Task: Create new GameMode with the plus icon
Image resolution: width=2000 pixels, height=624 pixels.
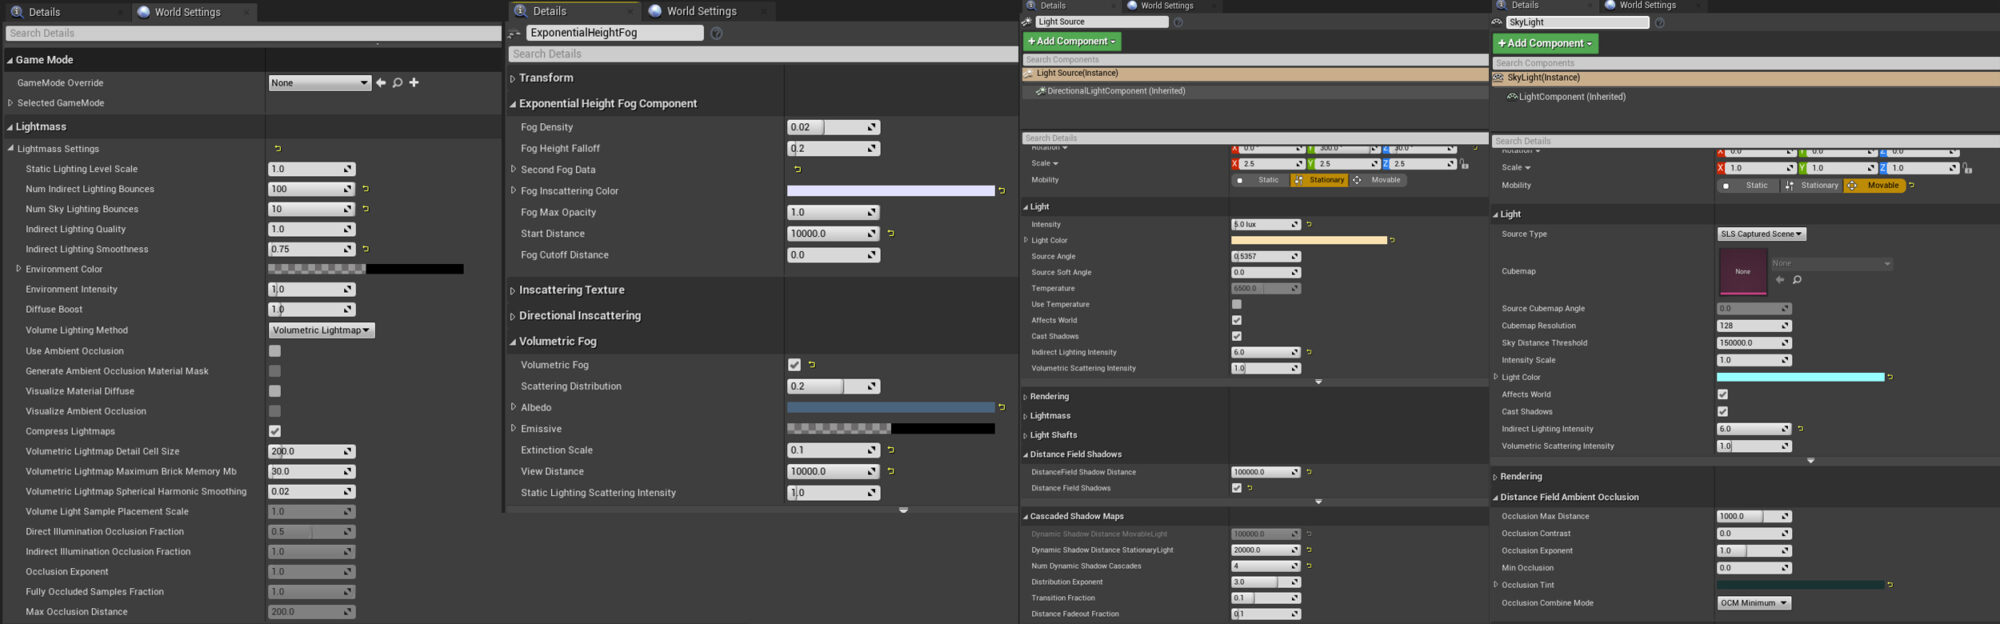Action: tap(414, 83)
